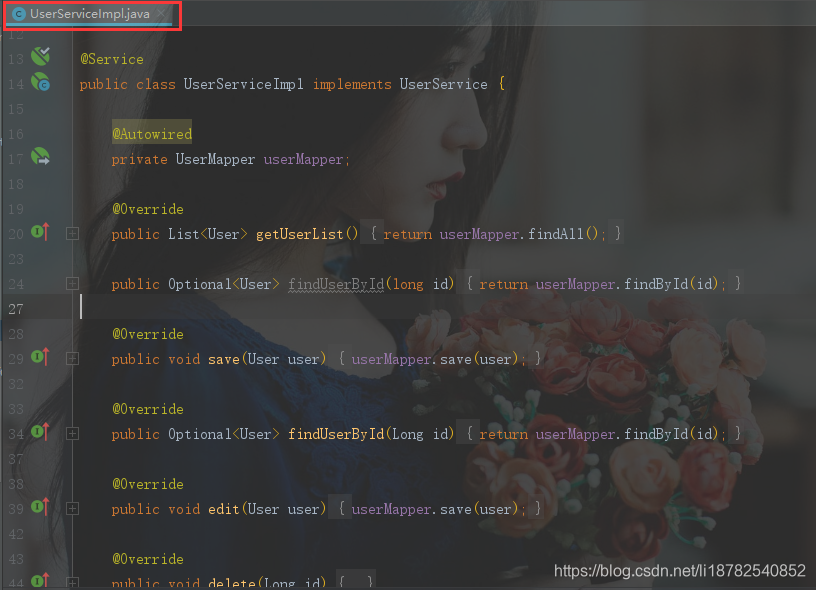816x590 pixels.
Task: Expand the folded save method on line 29
Action: [72, 358]
